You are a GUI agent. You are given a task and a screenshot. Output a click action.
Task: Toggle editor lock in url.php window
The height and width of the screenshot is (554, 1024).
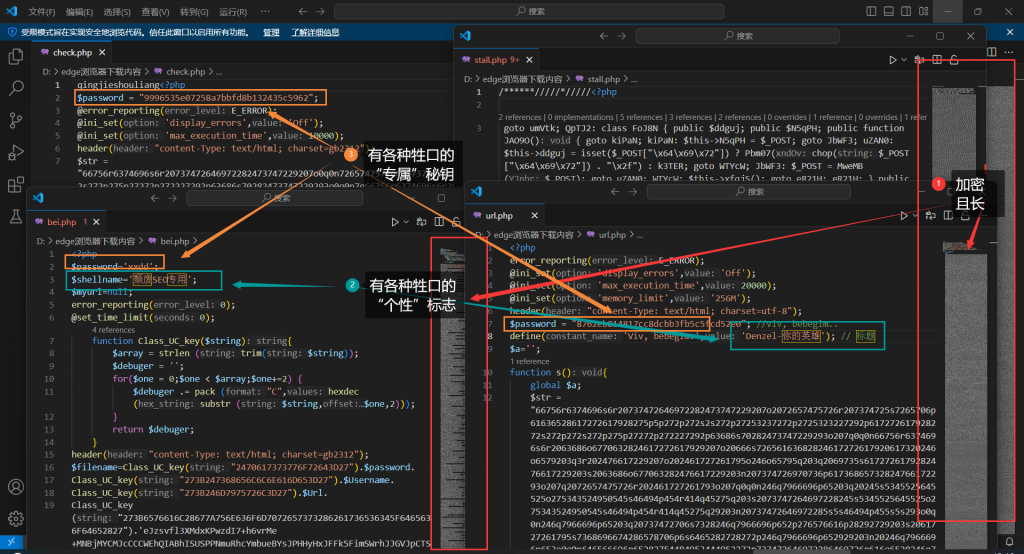pos(965,216)
